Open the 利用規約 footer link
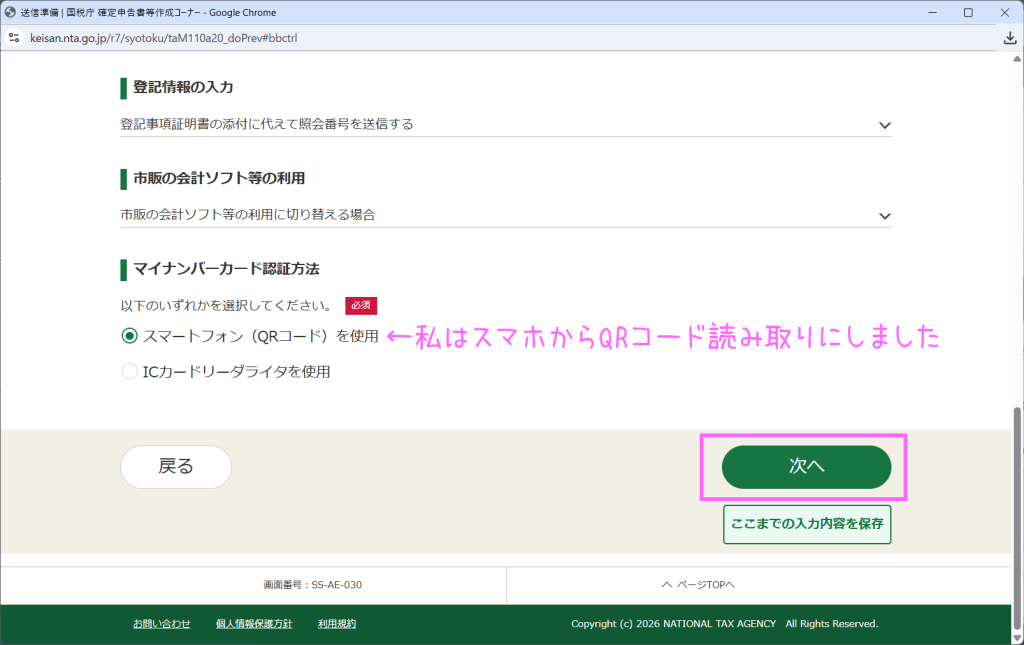1024x645 pixels. (337, 624)
